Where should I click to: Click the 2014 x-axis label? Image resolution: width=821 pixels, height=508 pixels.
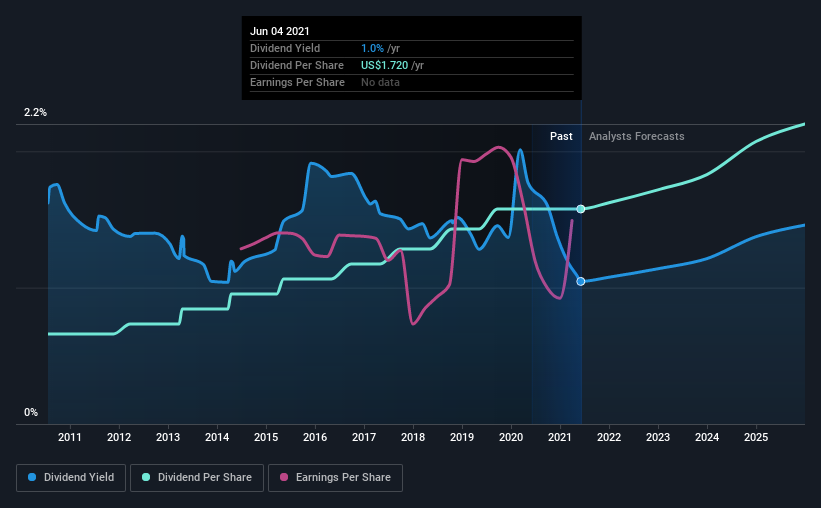217,437
